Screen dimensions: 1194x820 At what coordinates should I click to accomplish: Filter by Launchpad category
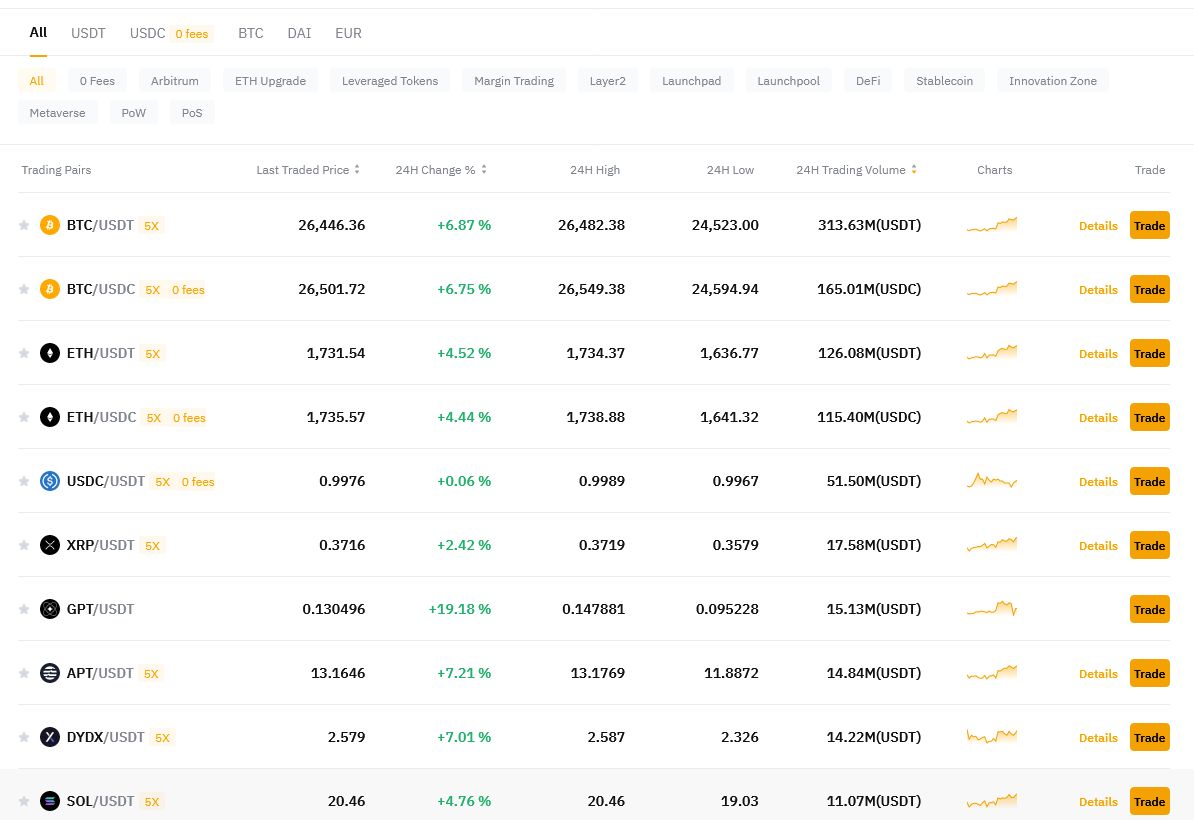click(x=691, y=81)
